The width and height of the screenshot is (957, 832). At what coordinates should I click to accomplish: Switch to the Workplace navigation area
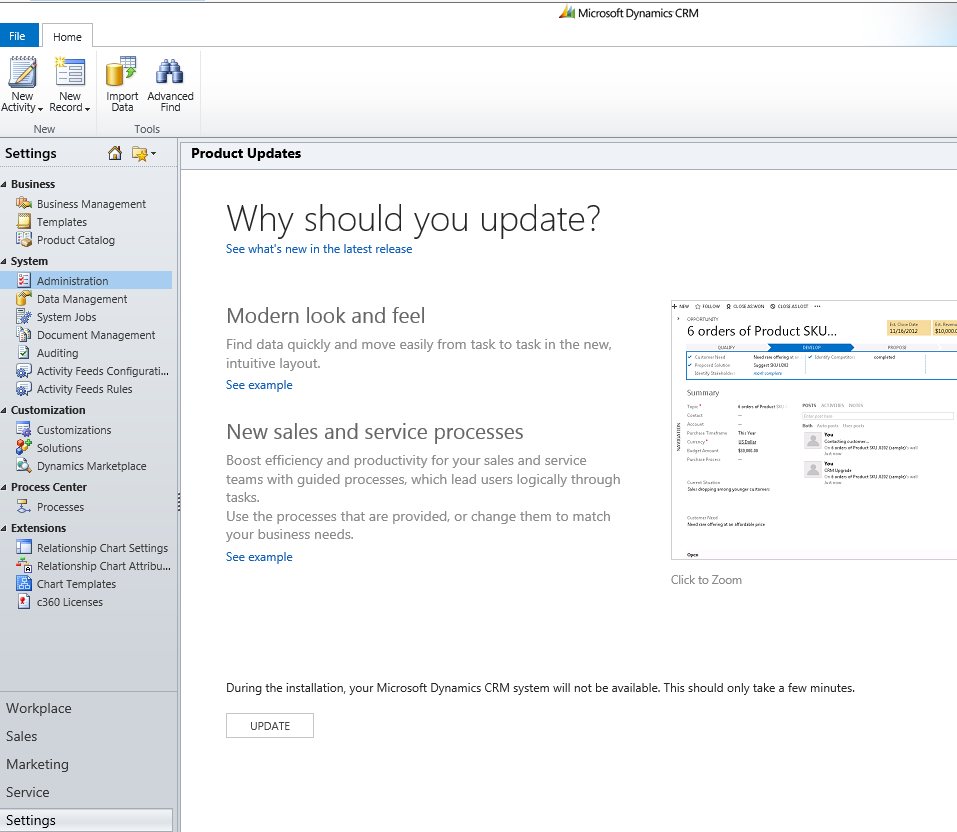pyautogui.click(x=39, y=708)
